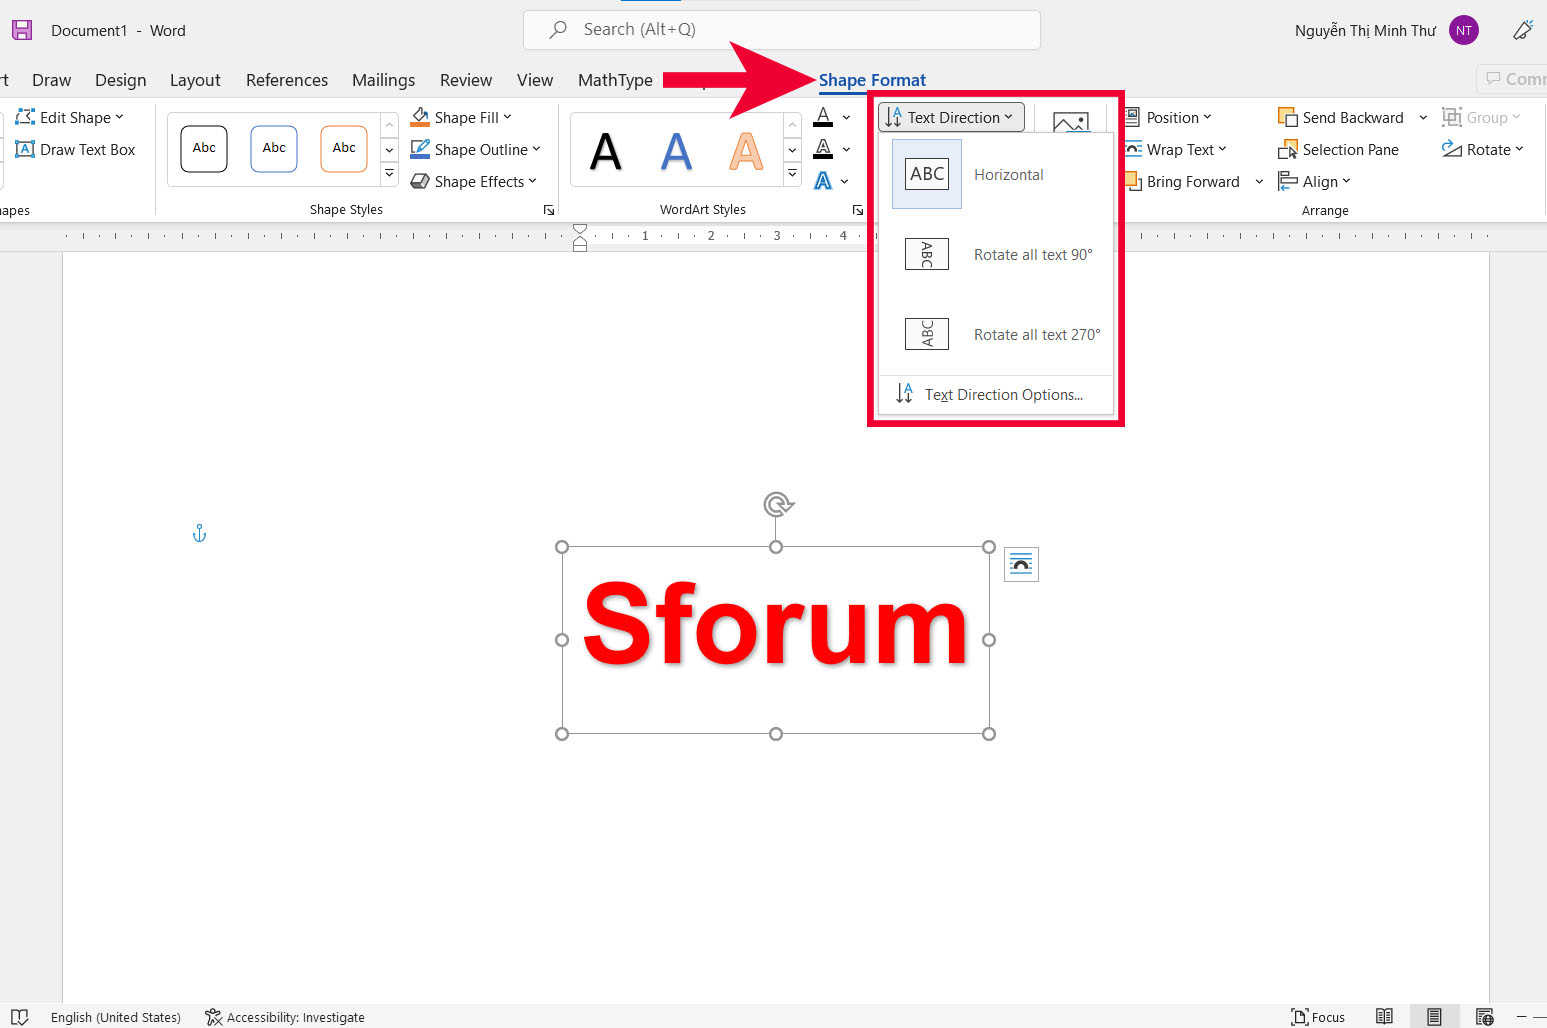Switch to Web Layout view
The height and width of the screenshot is (1028, 1547).
(x=1485, y=1017)
